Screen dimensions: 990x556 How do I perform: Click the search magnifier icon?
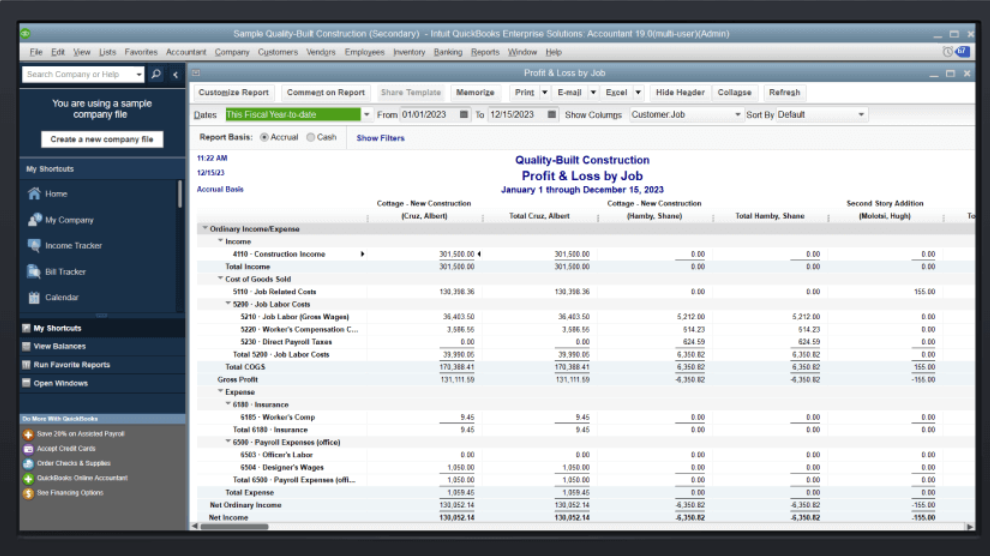[x=156, y=74]
